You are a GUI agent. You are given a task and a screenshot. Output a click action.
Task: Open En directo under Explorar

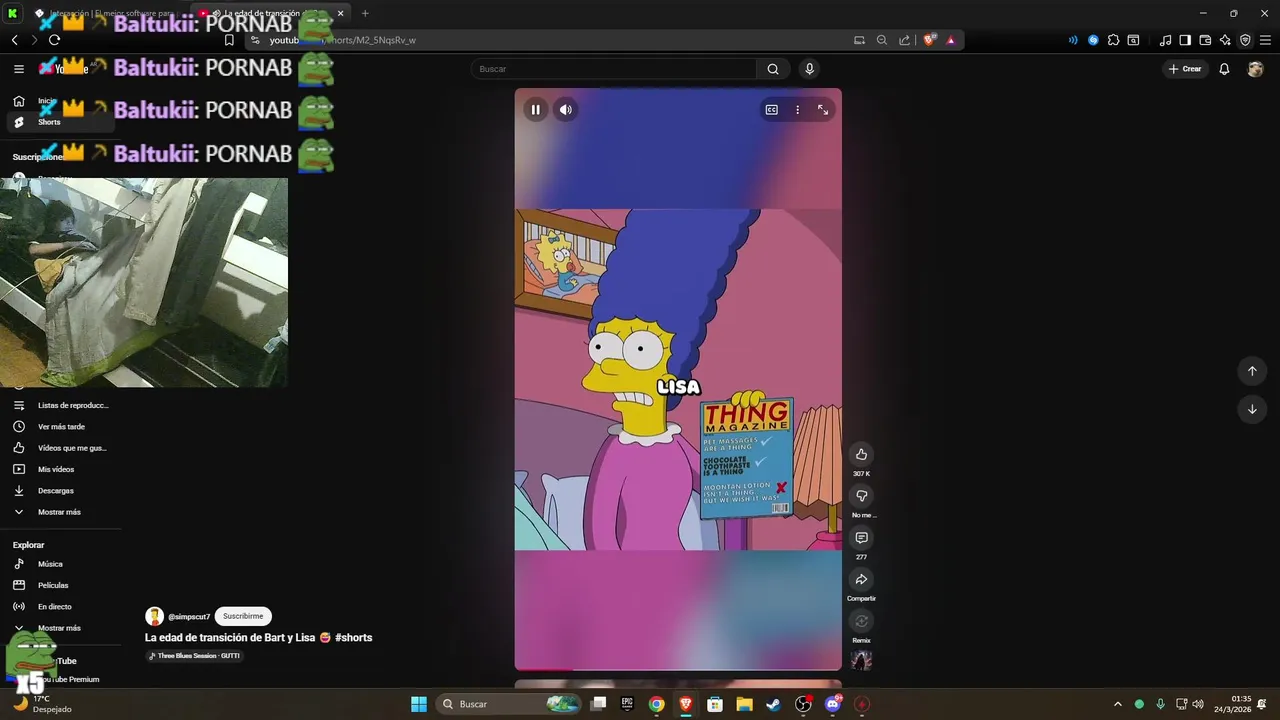pyautogui.click(x=62, y=607)
